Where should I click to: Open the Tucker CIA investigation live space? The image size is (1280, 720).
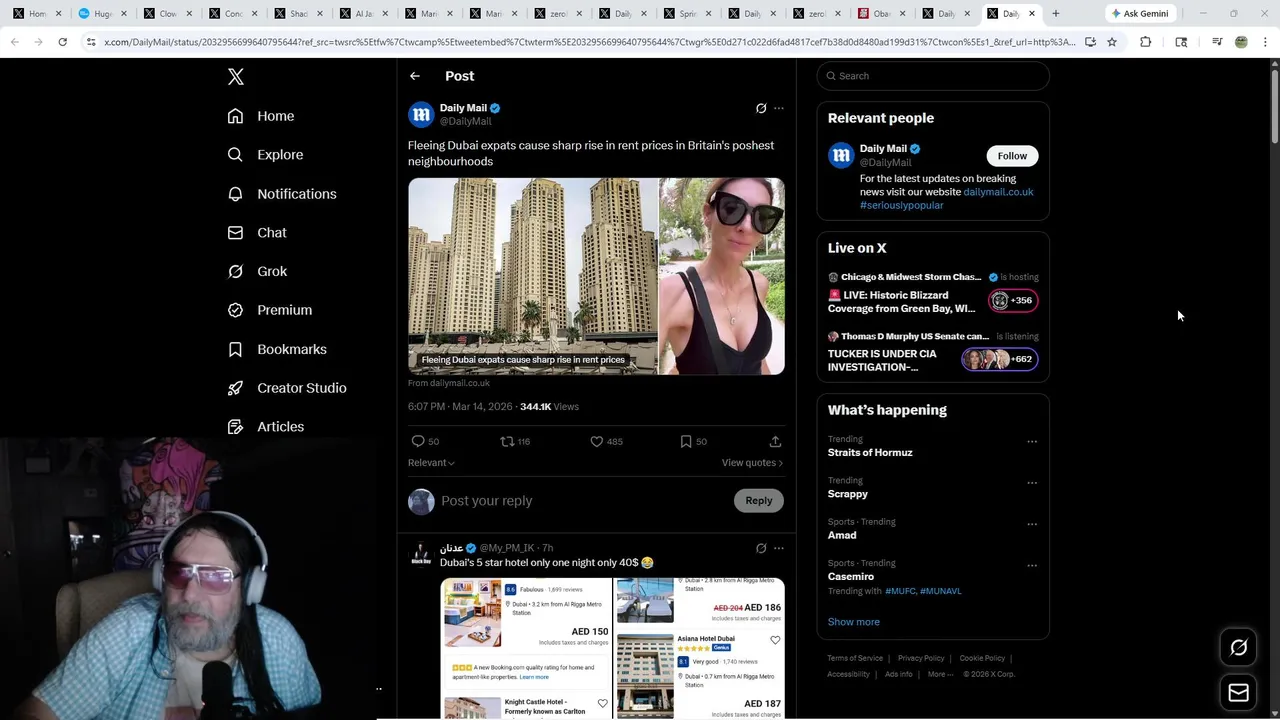(933, 354)
